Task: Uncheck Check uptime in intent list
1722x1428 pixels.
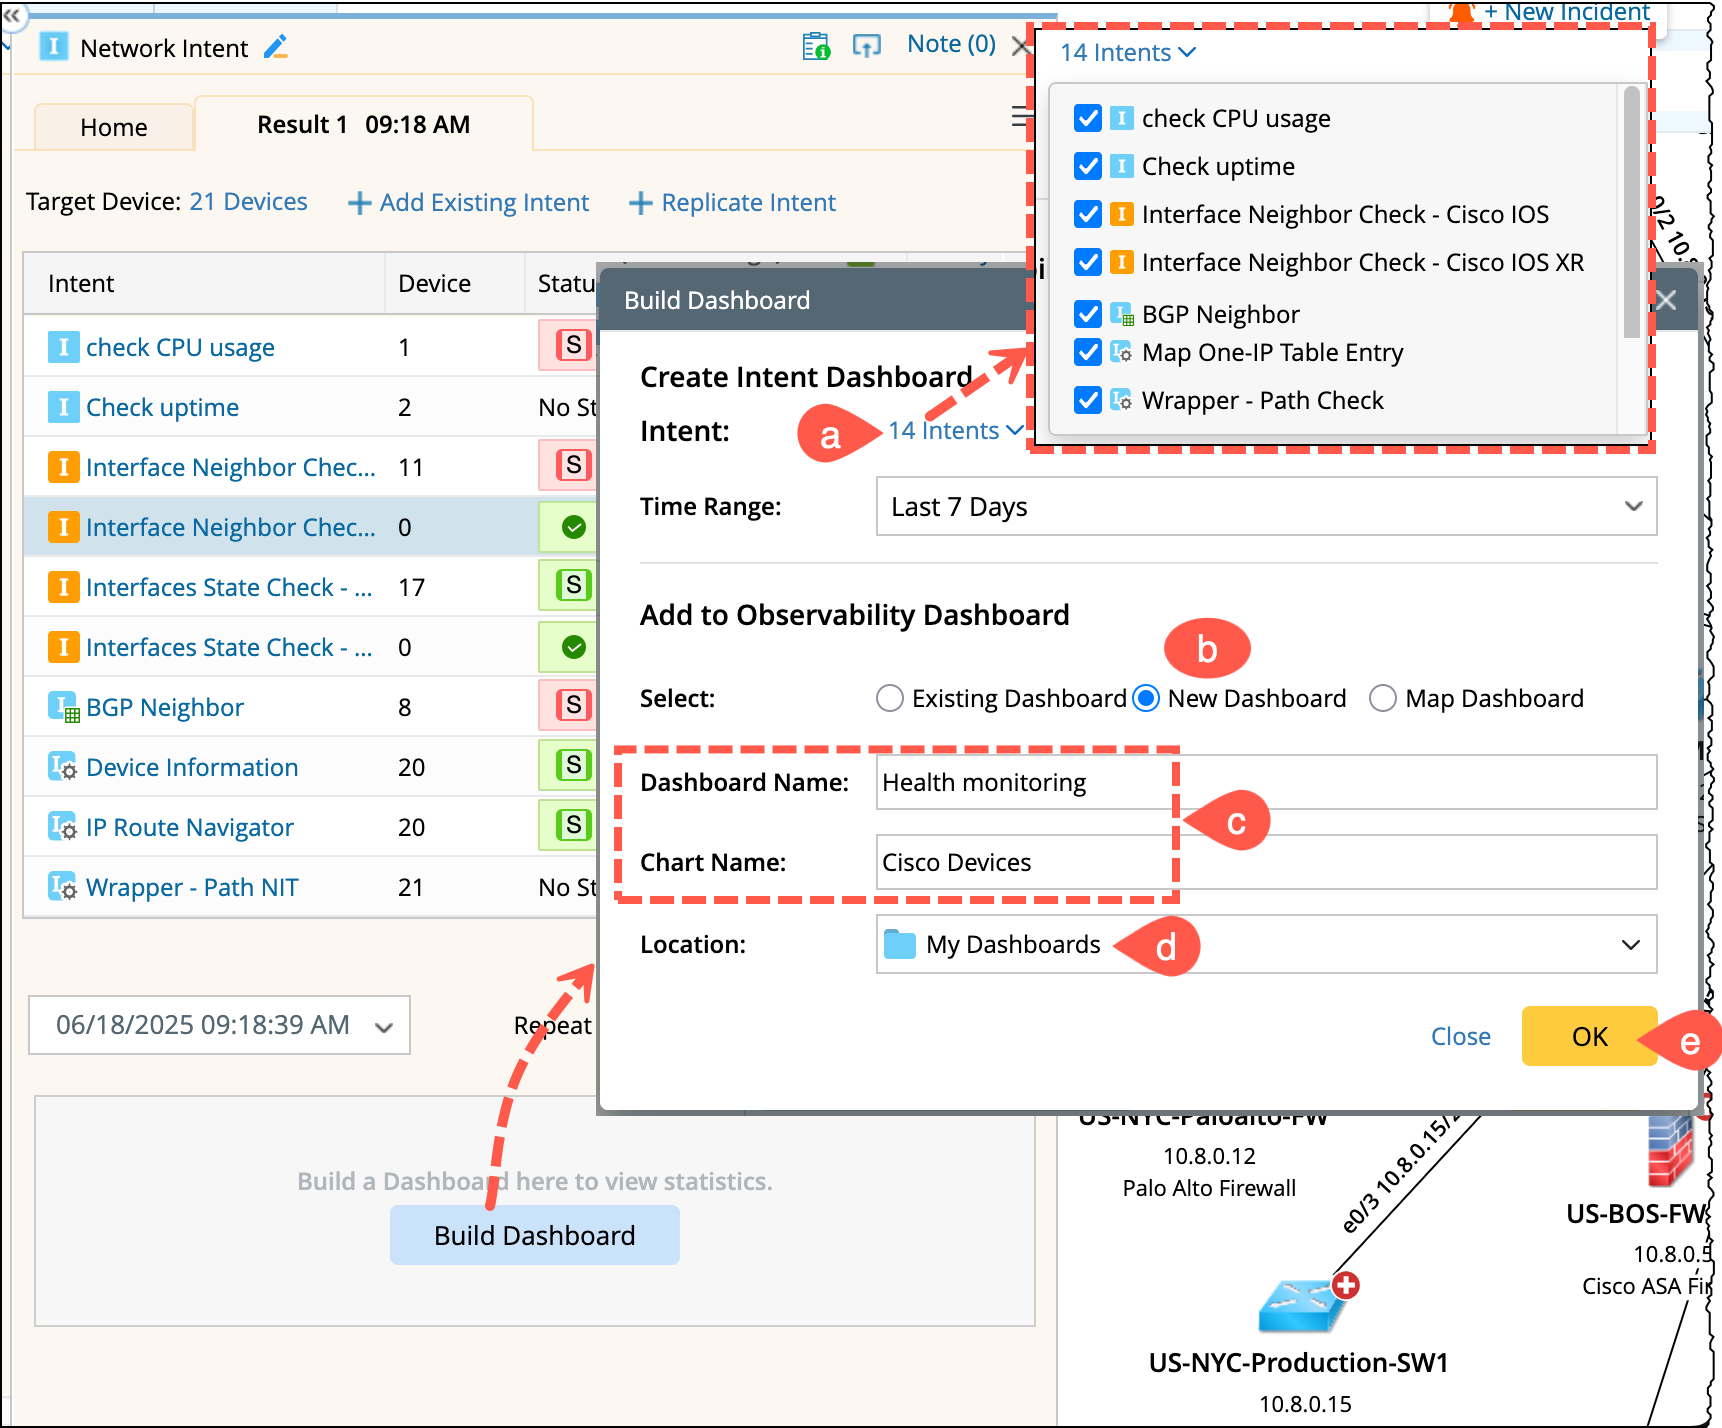Action: tap(1088, 166)
